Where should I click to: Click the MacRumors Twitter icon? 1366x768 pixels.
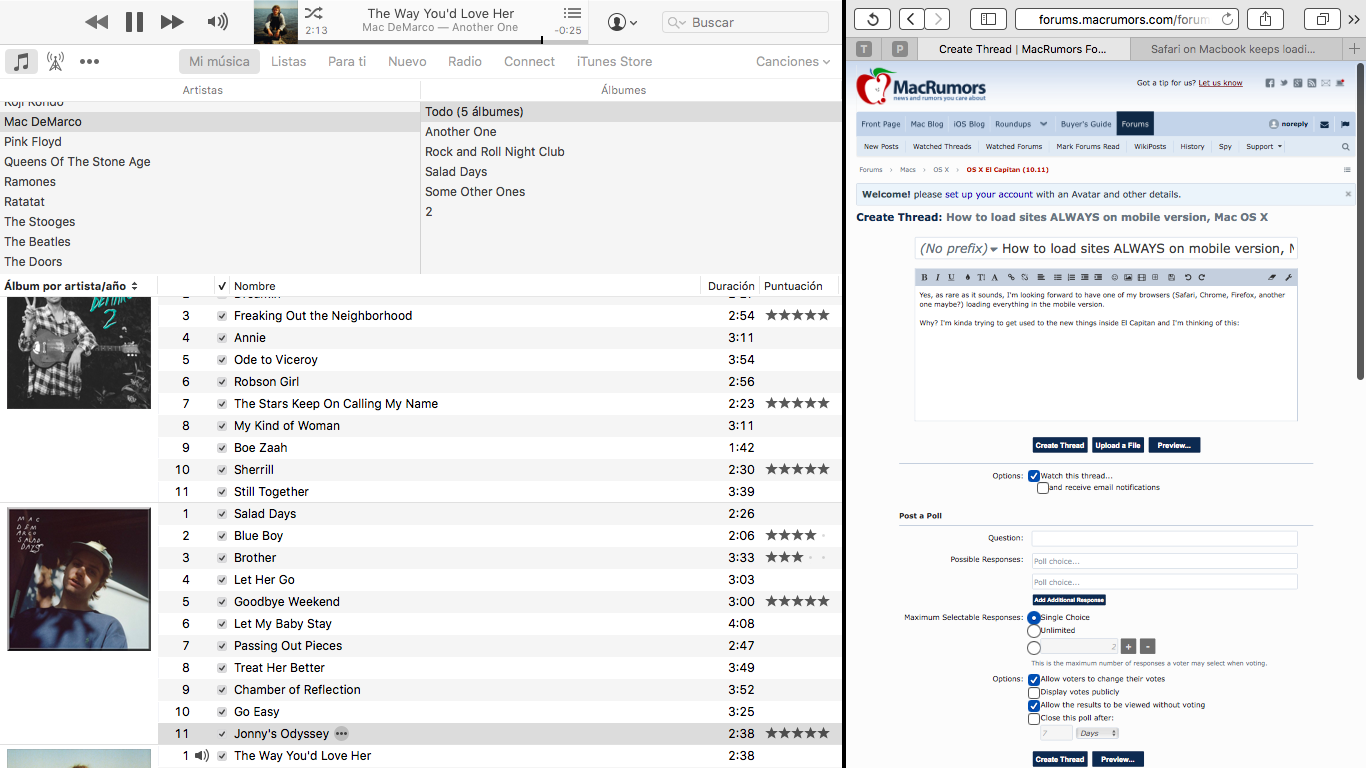[x=1284, y=83]
